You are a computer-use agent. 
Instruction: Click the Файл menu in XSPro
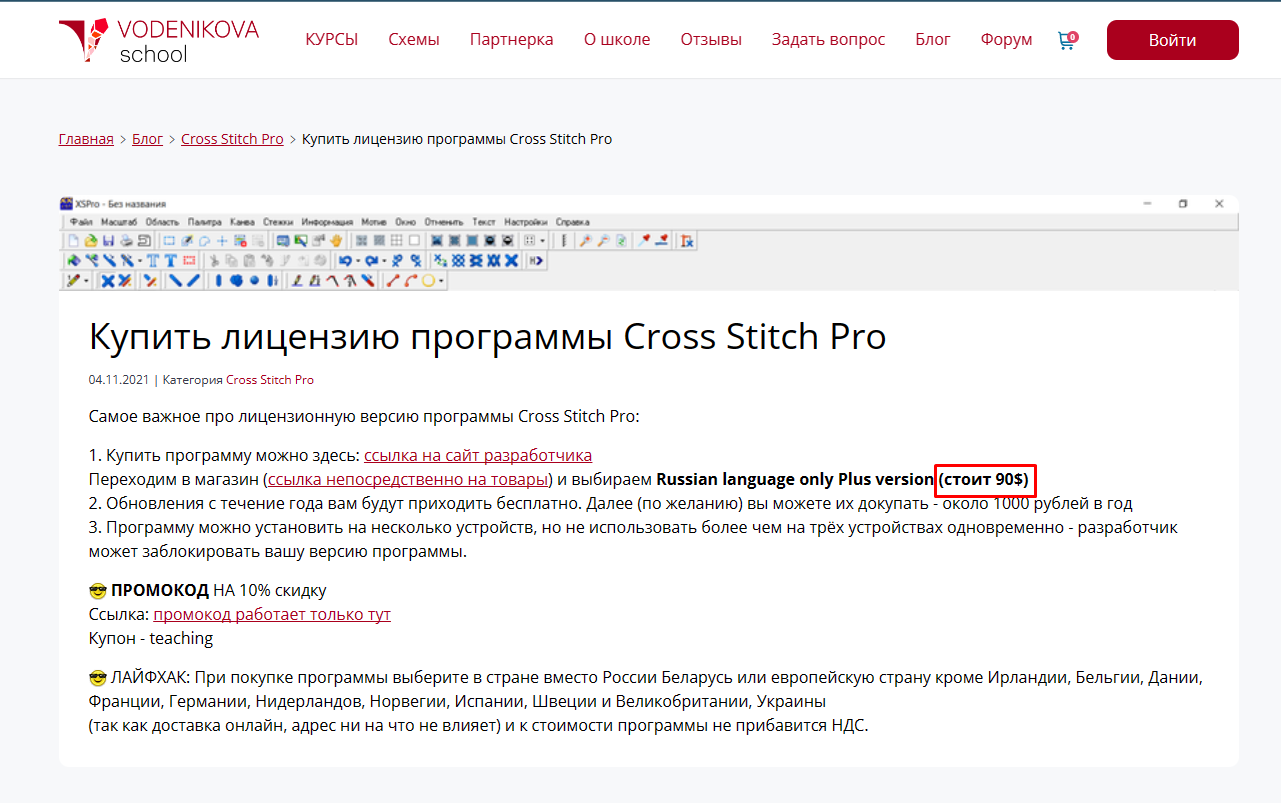[82, 222]
